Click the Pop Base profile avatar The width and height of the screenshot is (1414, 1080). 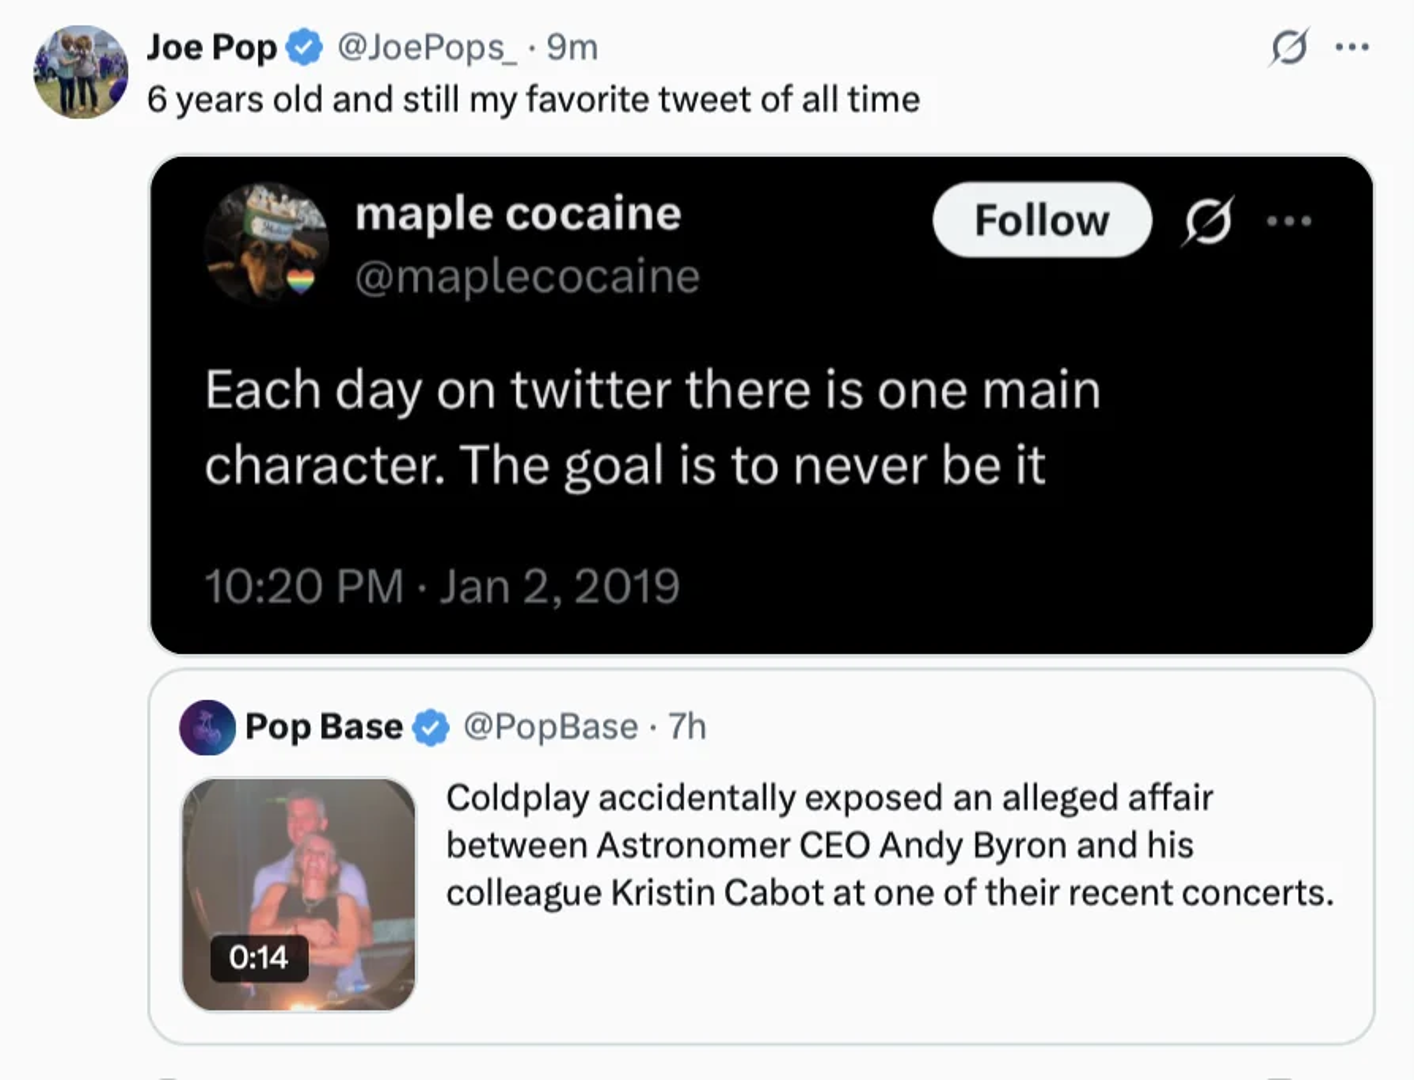tap(207, 727)
